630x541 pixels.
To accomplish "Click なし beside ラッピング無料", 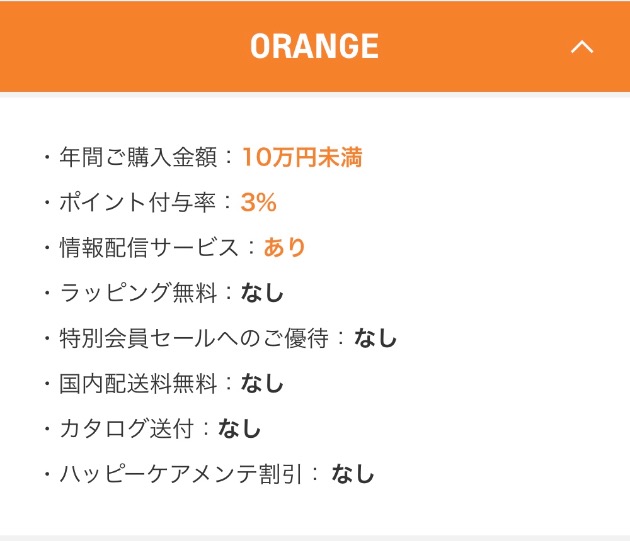I will pyautogui.click(x=262, y=292).
